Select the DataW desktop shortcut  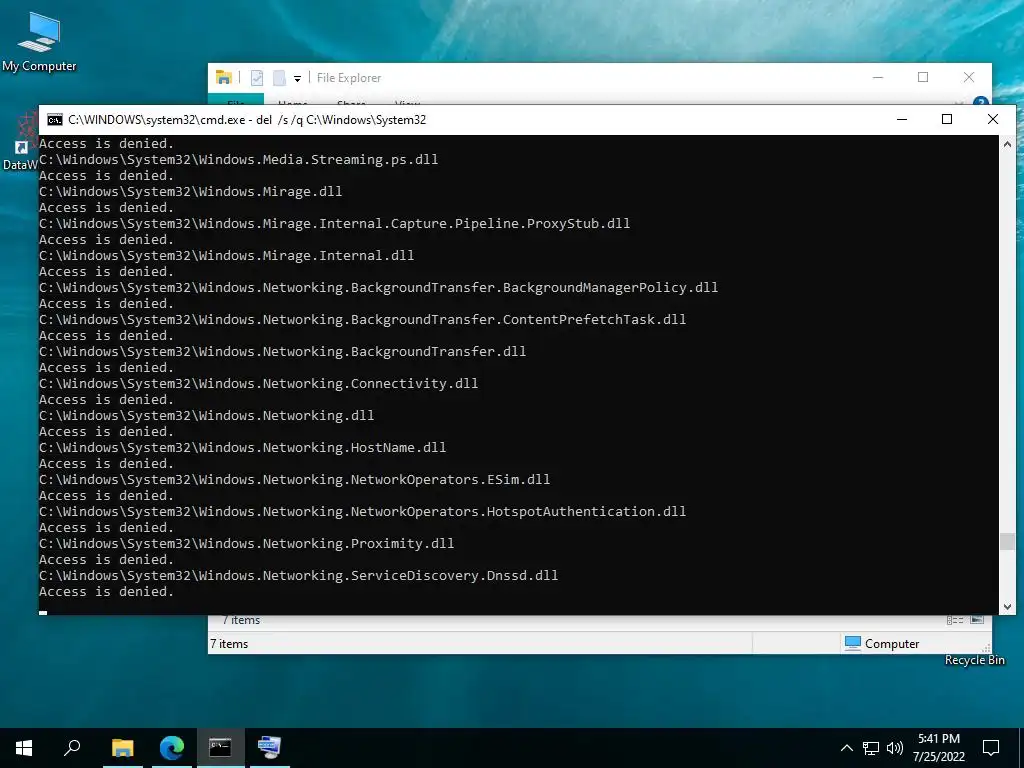tap(20, 142)
